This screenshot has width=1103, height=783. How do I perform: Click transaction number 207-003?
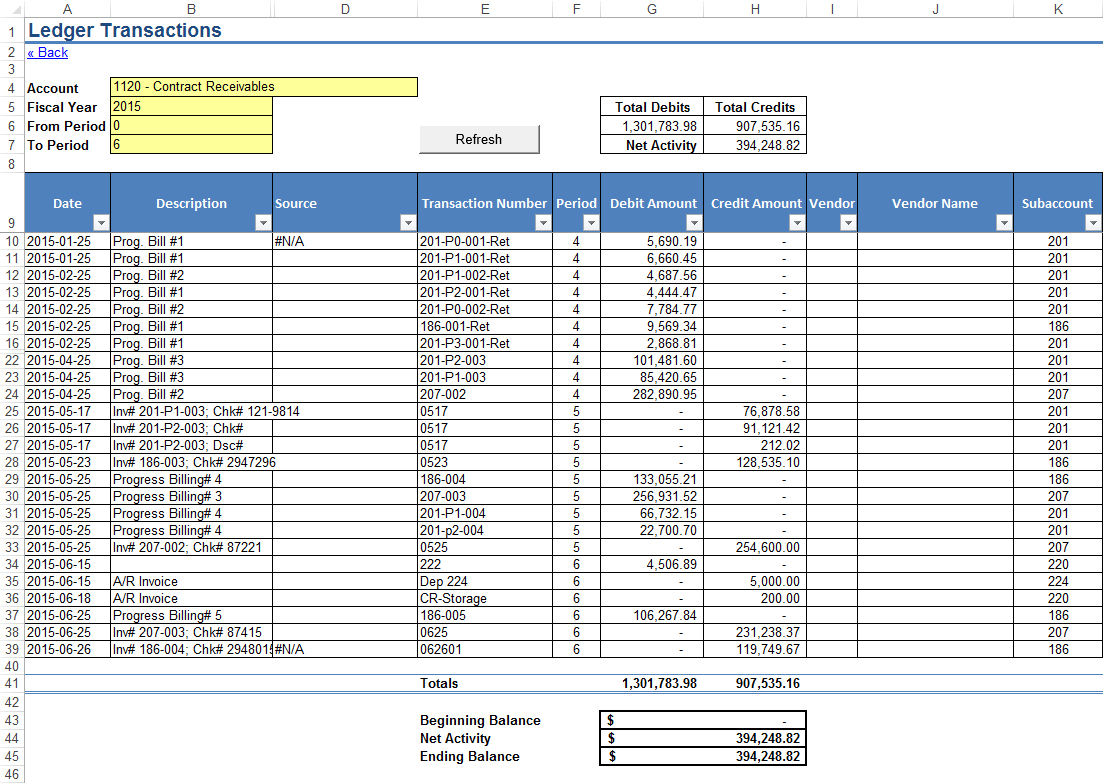pyautogui.click(x=485, y=497)
